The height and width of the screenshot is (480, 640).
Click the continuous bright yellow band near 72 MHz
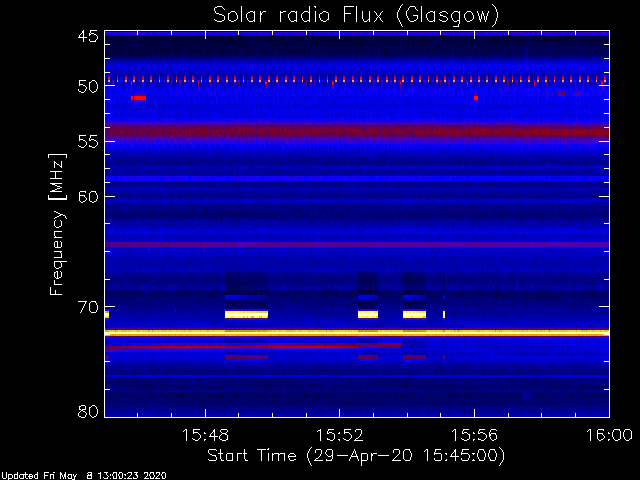click(x=357, y=333)
